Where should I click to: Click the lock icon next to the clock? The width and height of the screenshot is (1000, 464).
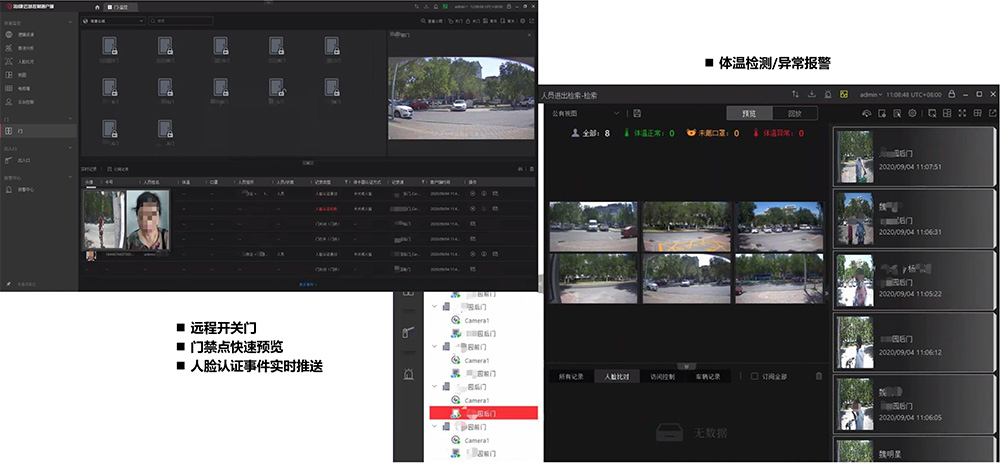(x=951, y=94)
